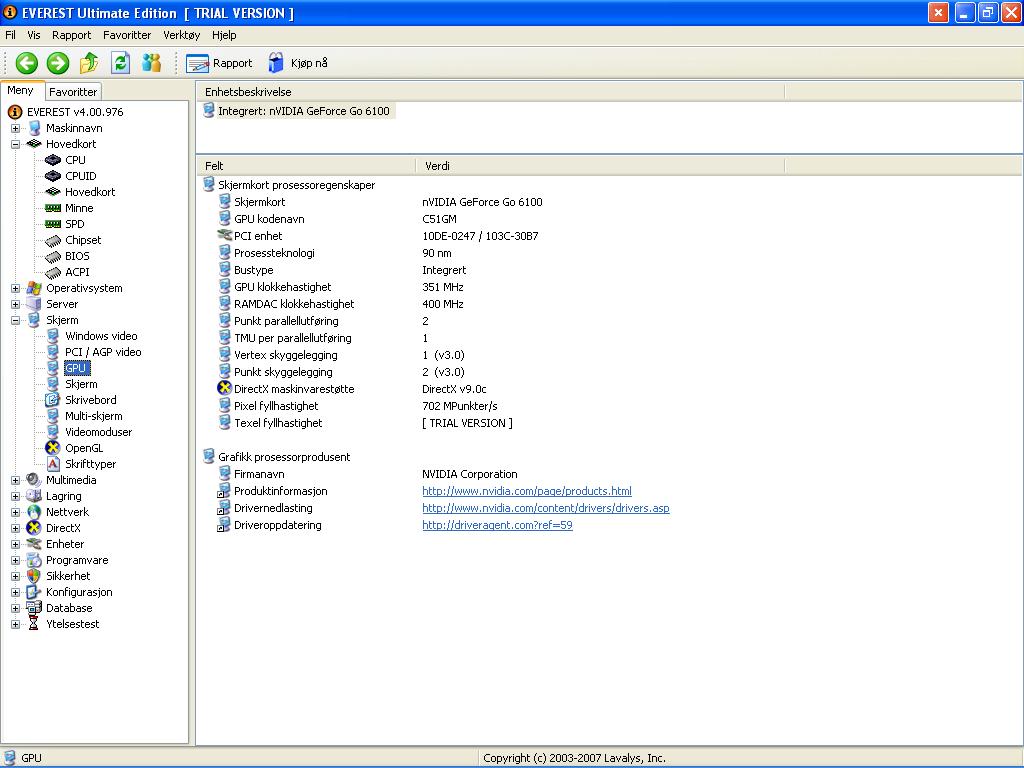This screenshot has height=768, width=1024.
Task: Open the Rapport menu
Action: (72, 35)
